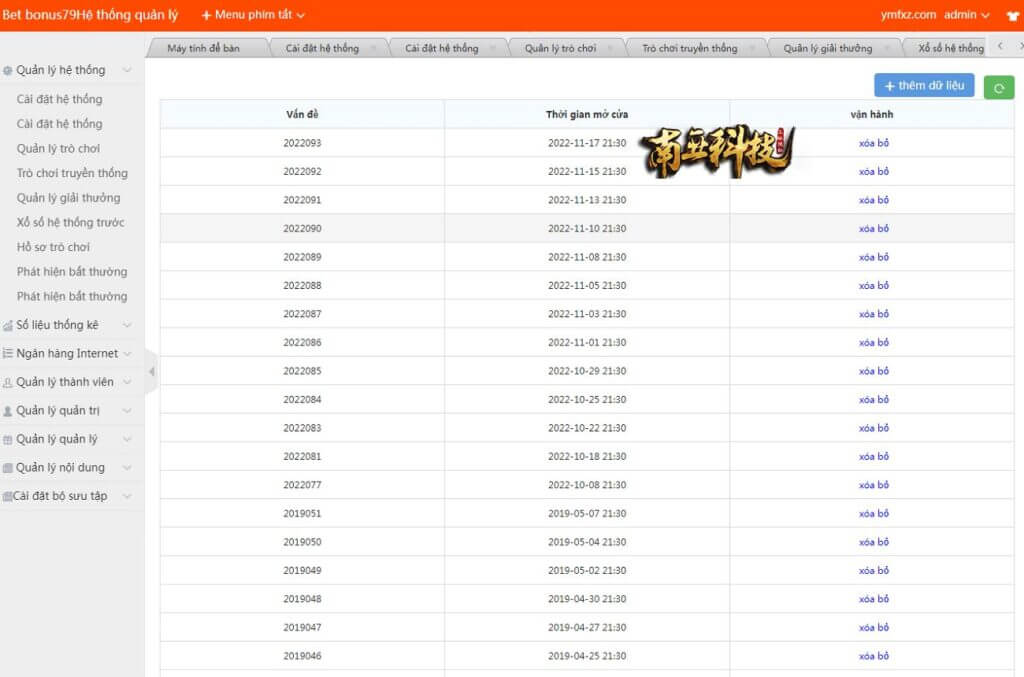Click the person icon beside Quản lý quản trị
Image resolution: width=1024 pixels, height=677 pixels.
click(8, 411)
